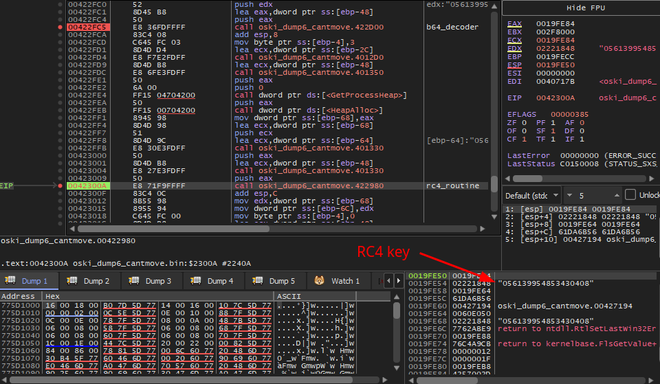The height and width of the screenshot is (384, 660).
Task: Set a breakpoint dot at address 00422FD4
Action: [x=60, y=58]
